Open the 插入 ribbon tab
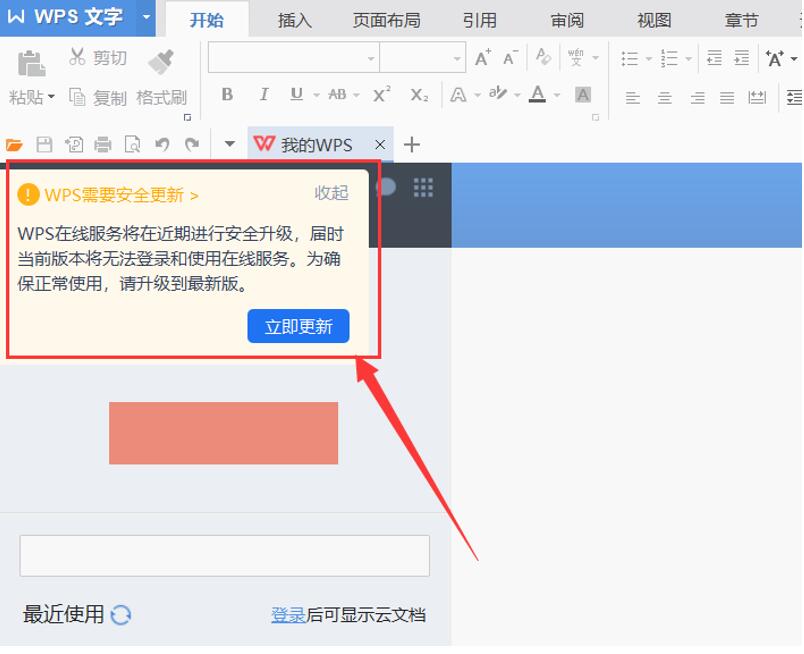Viewport: 804px width, 654px height. [x=294, y=20]
